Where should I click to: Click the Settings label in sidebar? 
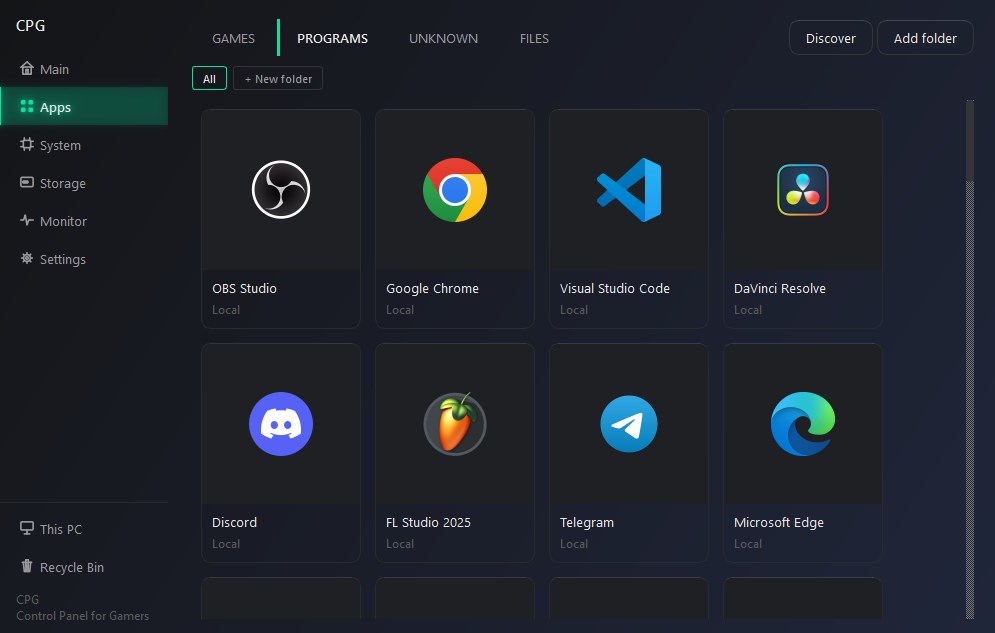[x=63, y=260]
